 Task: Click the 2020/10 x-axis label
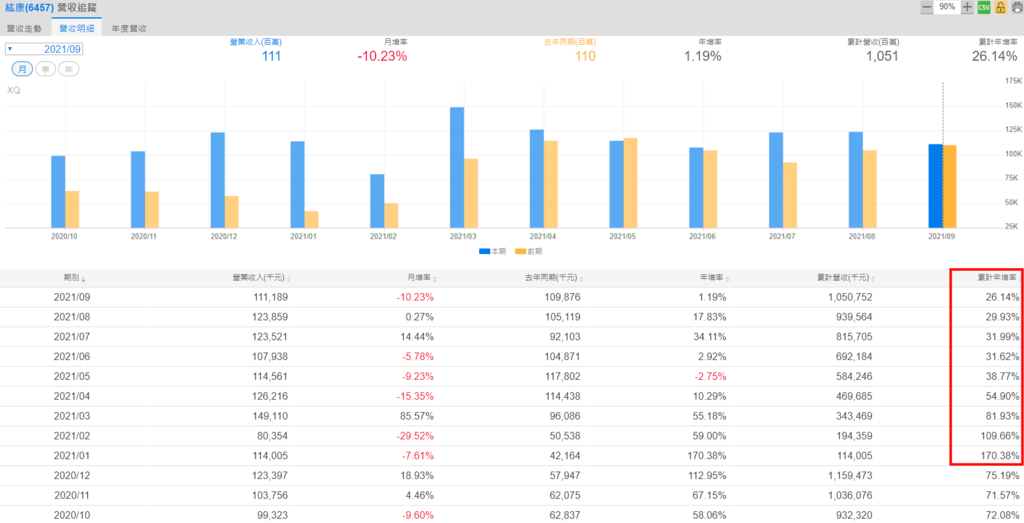[65, 235]
